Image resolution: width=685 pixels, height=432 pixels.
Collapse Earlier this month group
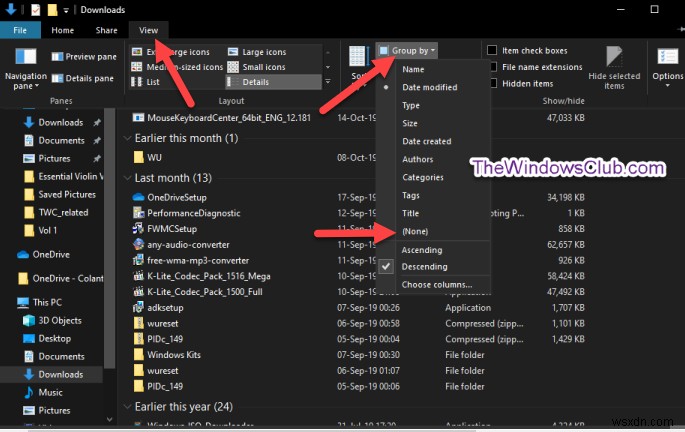pos(127,138)
